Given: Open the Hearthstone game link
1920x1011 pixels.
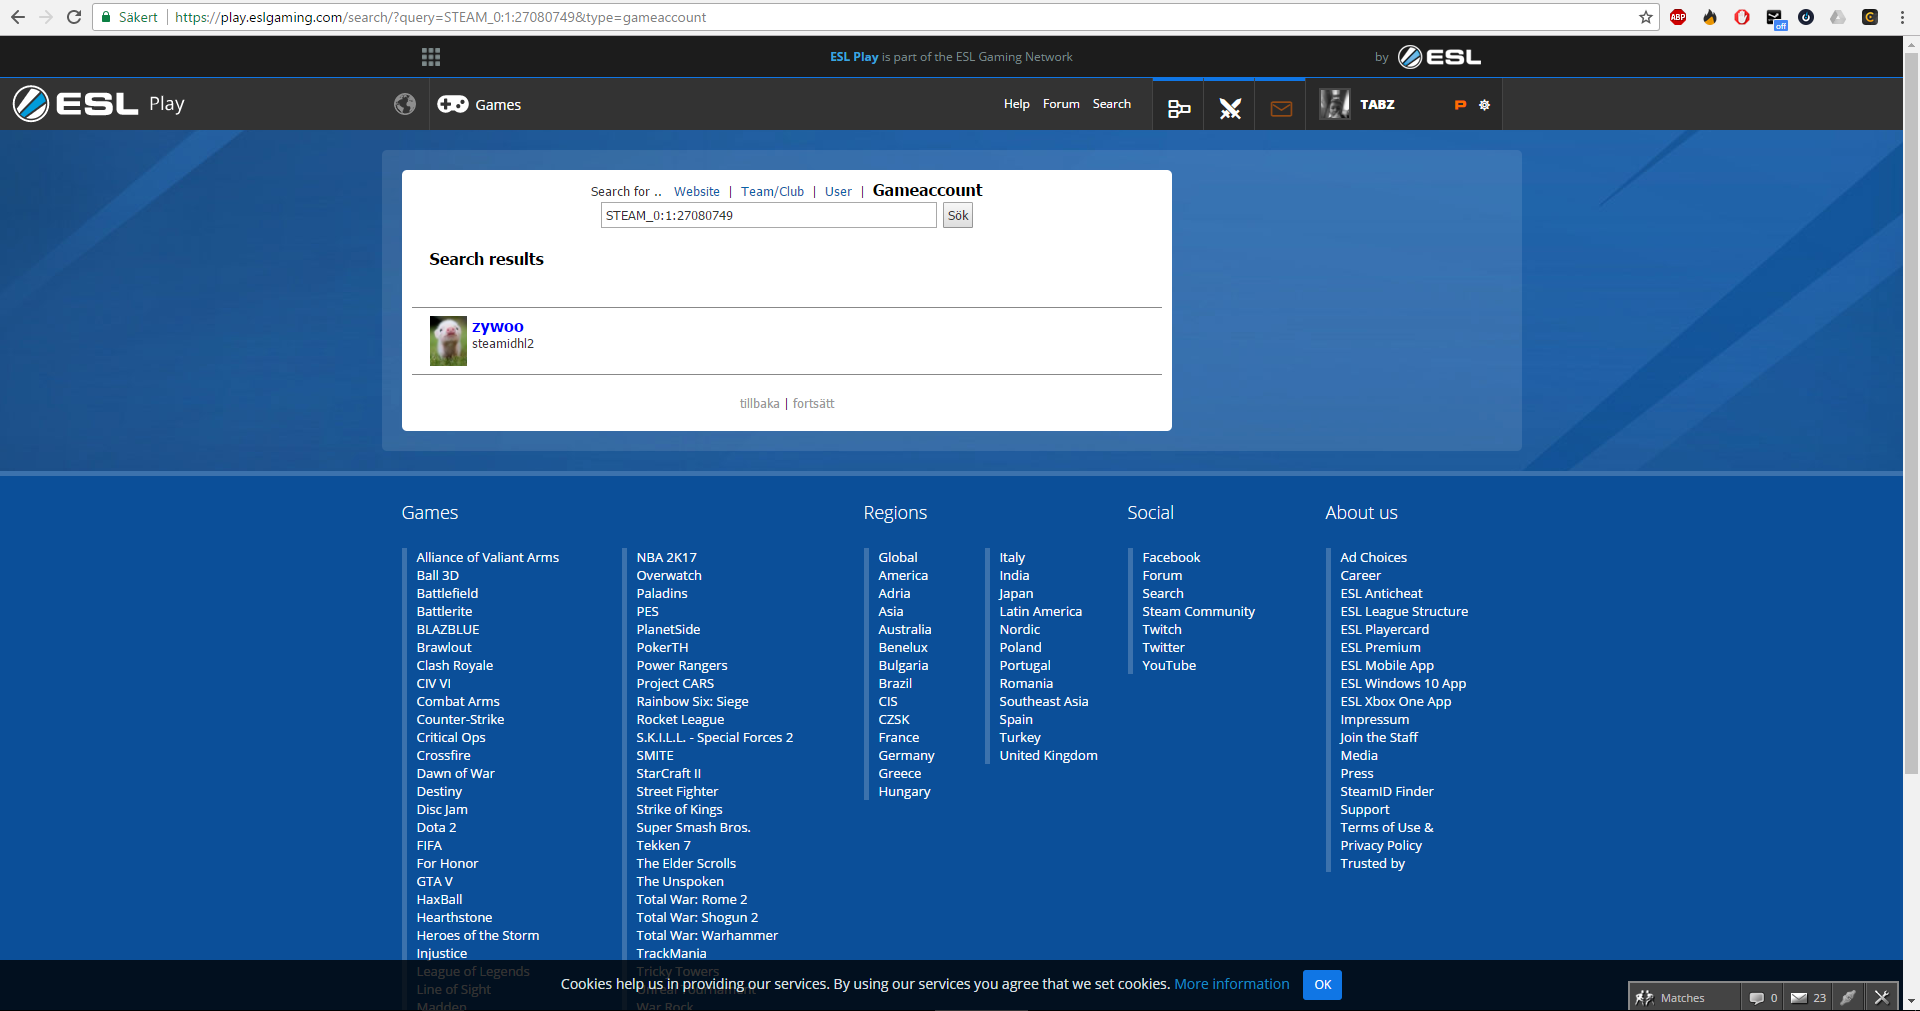Looking at the screenshot, I should pos(454,918).
